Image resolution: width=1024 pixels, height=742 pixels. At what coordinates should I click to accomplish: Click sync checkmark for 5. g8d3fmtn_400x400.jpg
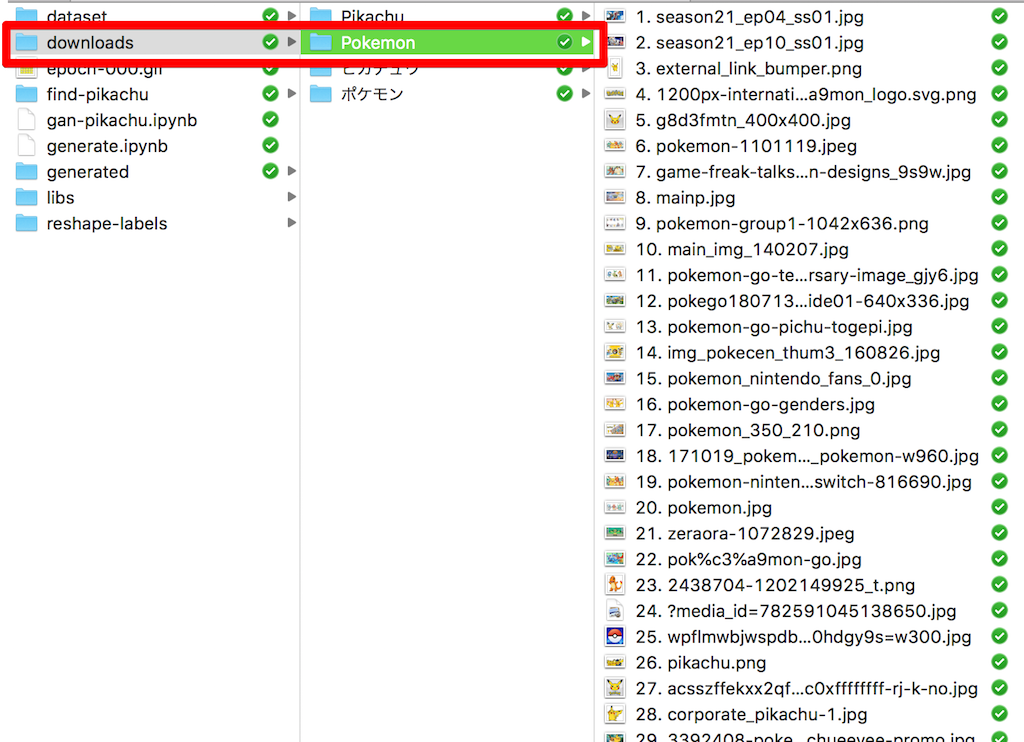click(999, 120)
